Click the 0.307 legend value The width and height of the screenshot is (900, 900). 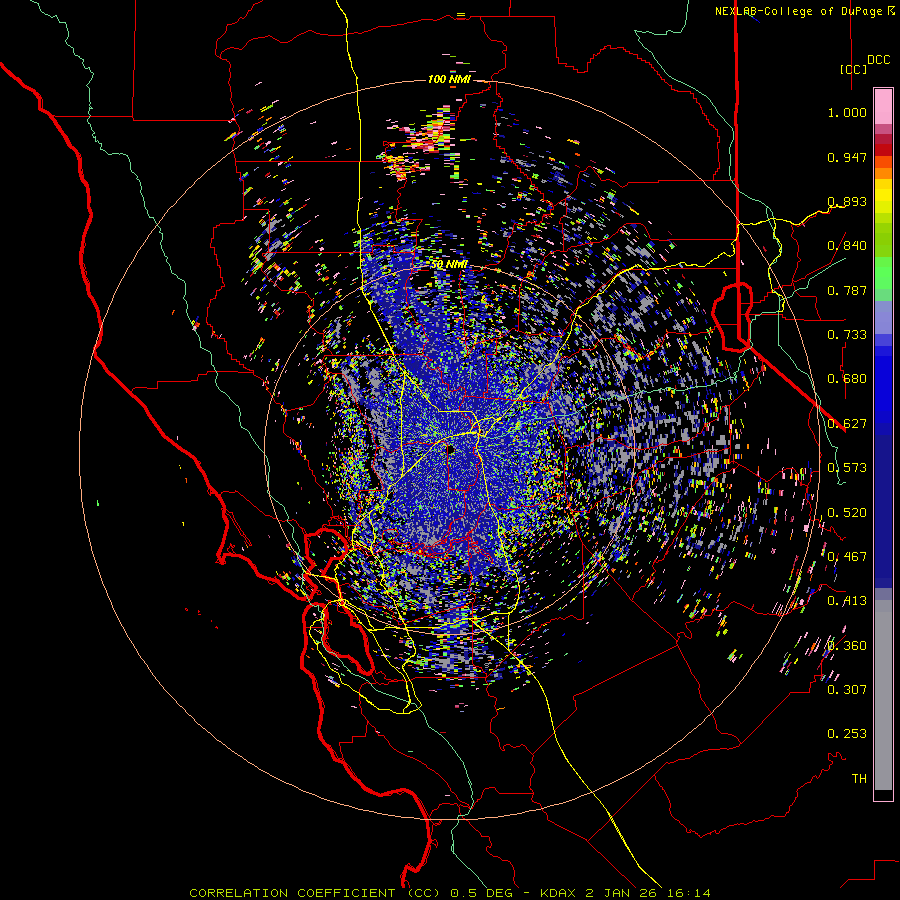click(x=847, y=690)
